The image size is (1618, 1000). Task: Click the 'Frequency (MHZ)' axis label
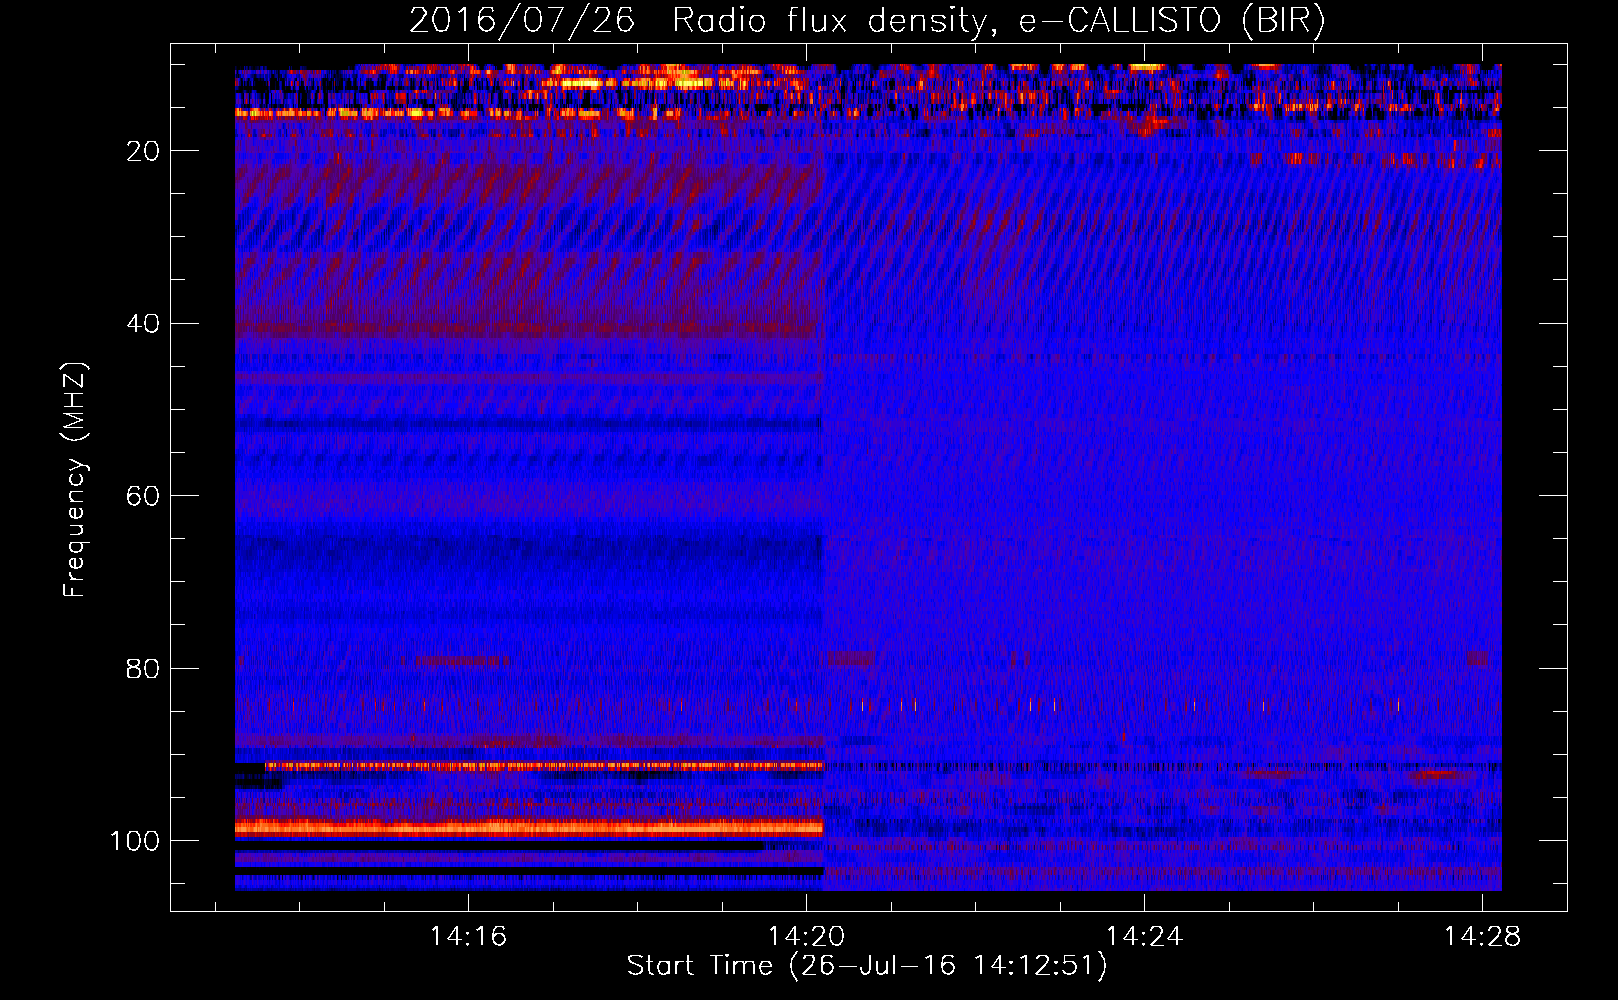point(75,480)
